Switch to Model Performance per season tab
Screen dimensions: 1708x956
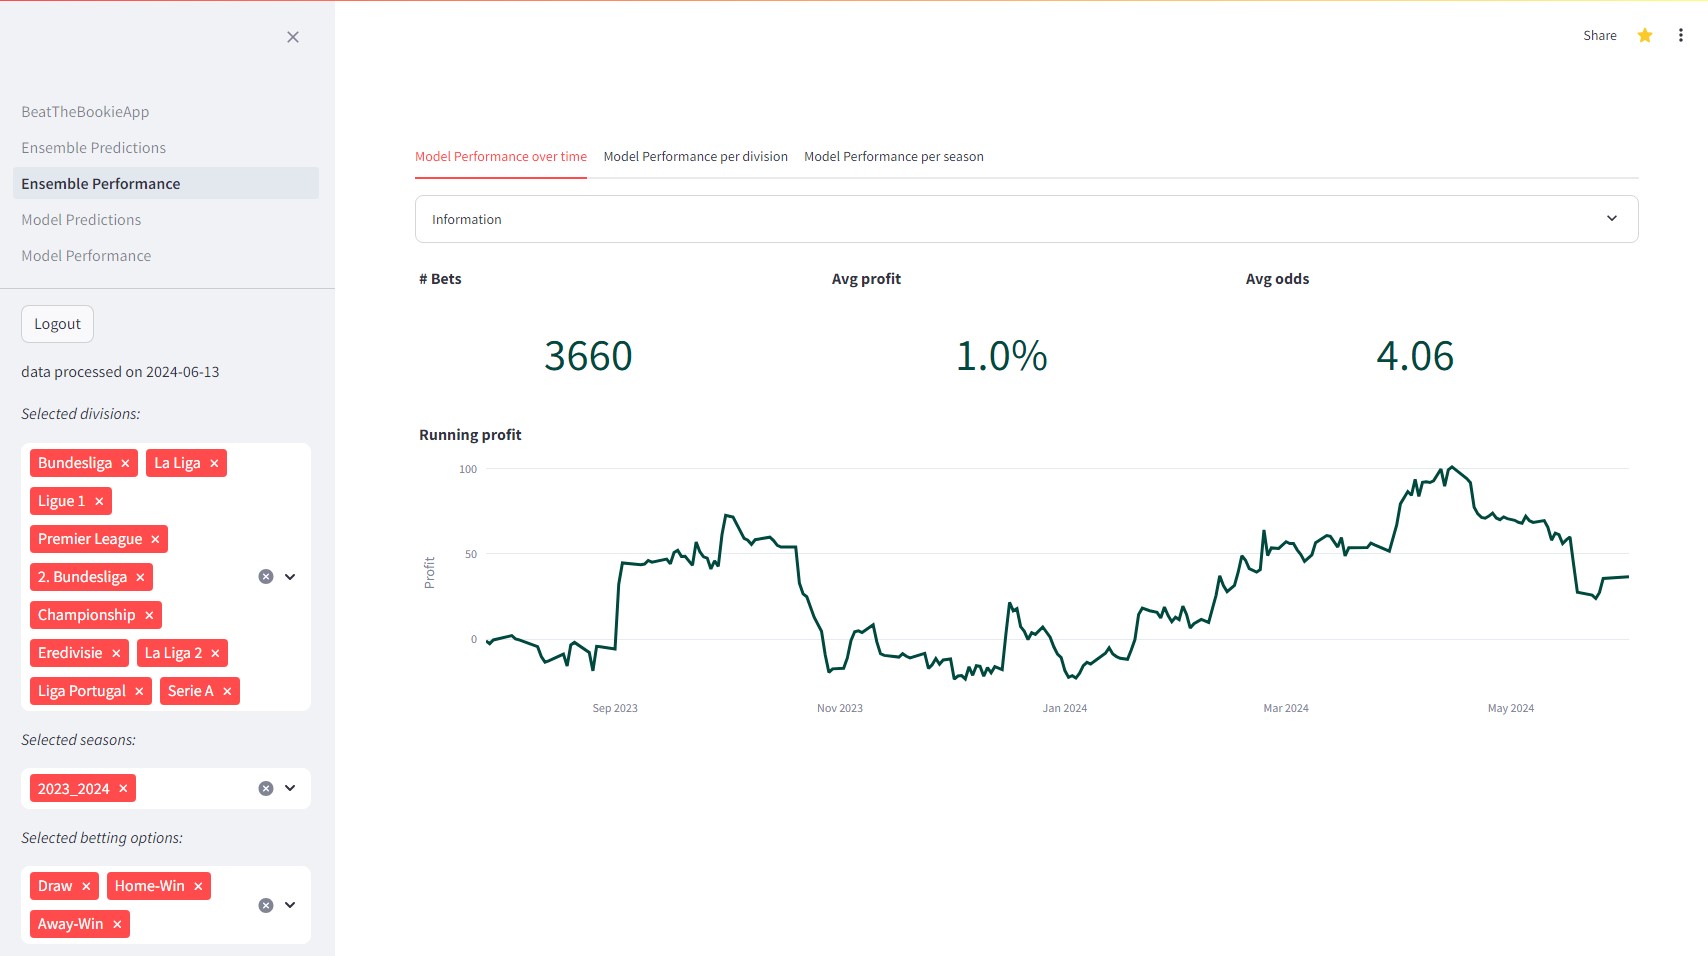pos(894,156)
